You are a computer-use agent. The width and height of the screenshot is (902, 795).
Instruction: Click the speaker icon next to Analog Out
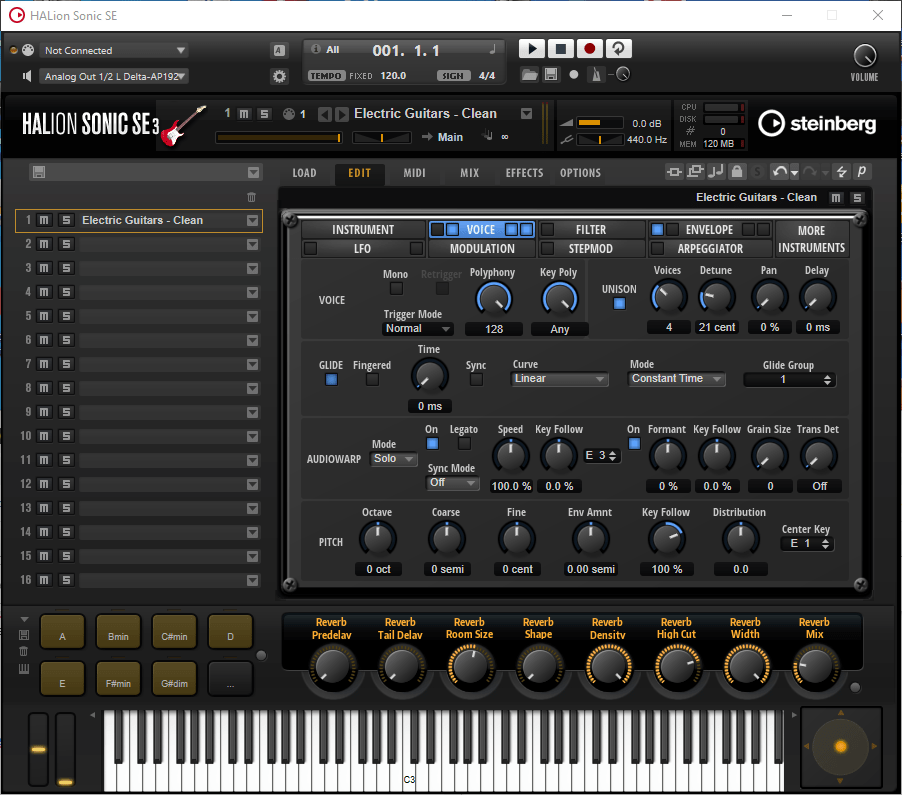pyautogui.click(x=26, y=76)
